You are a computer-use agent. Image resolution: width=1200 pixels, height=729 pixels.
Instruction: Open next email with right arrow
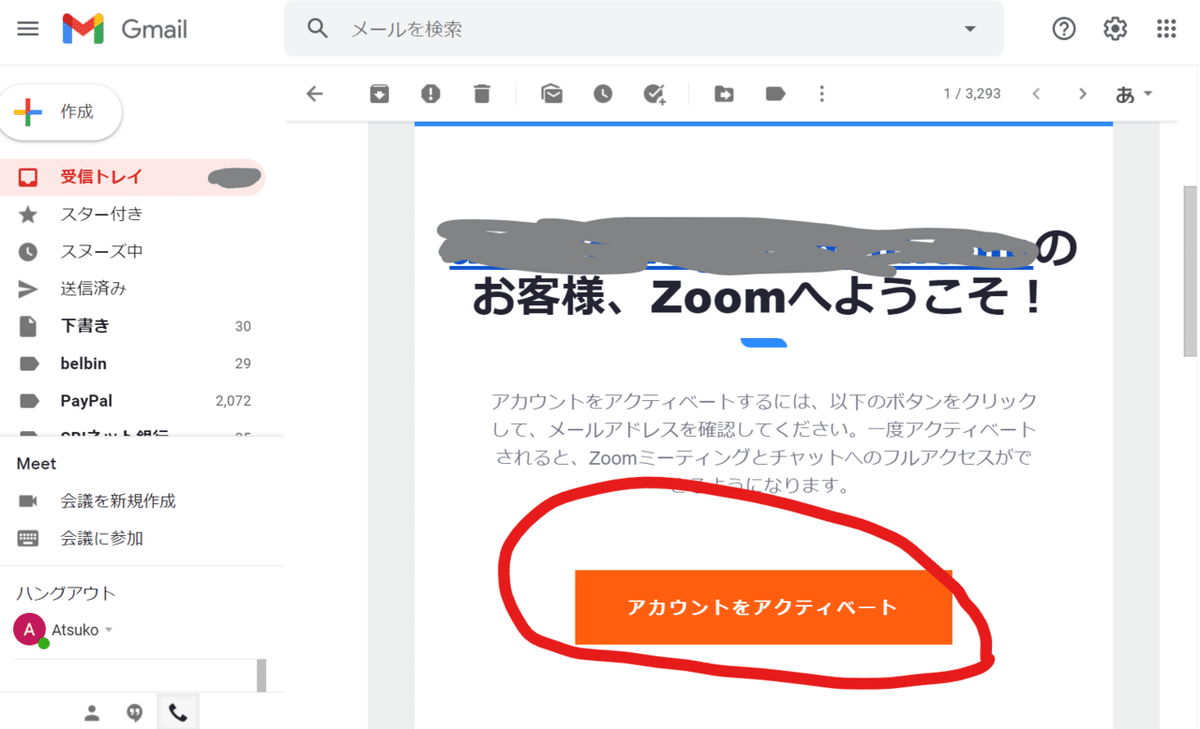1082,93
